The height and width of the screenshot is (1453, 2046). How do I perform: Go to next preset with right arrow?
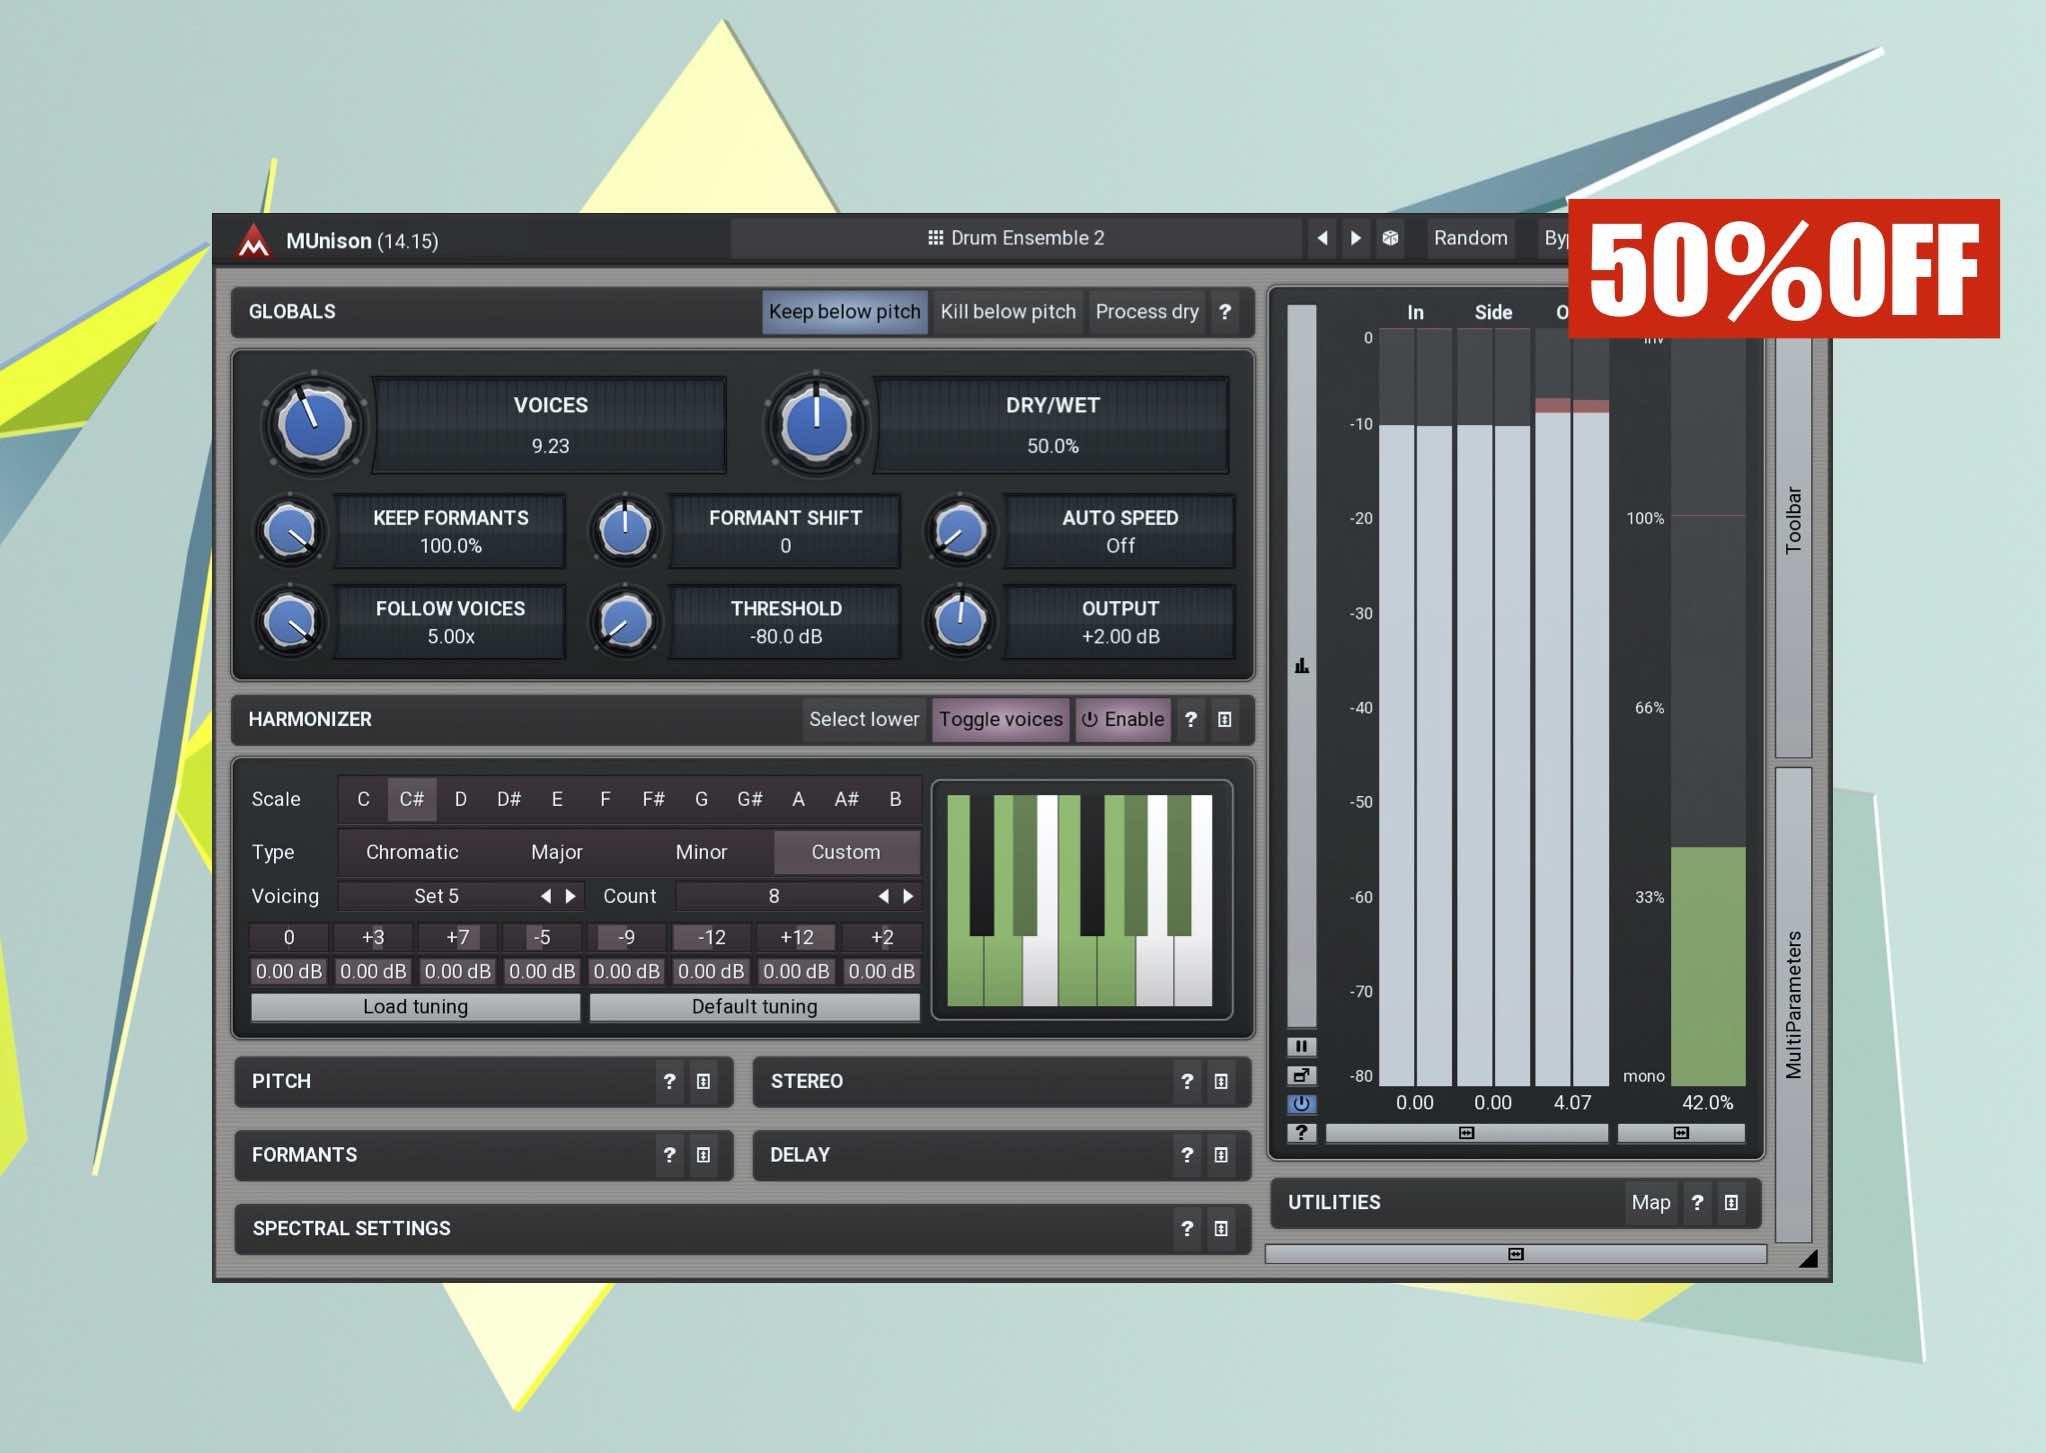(x=1355, y=238)
